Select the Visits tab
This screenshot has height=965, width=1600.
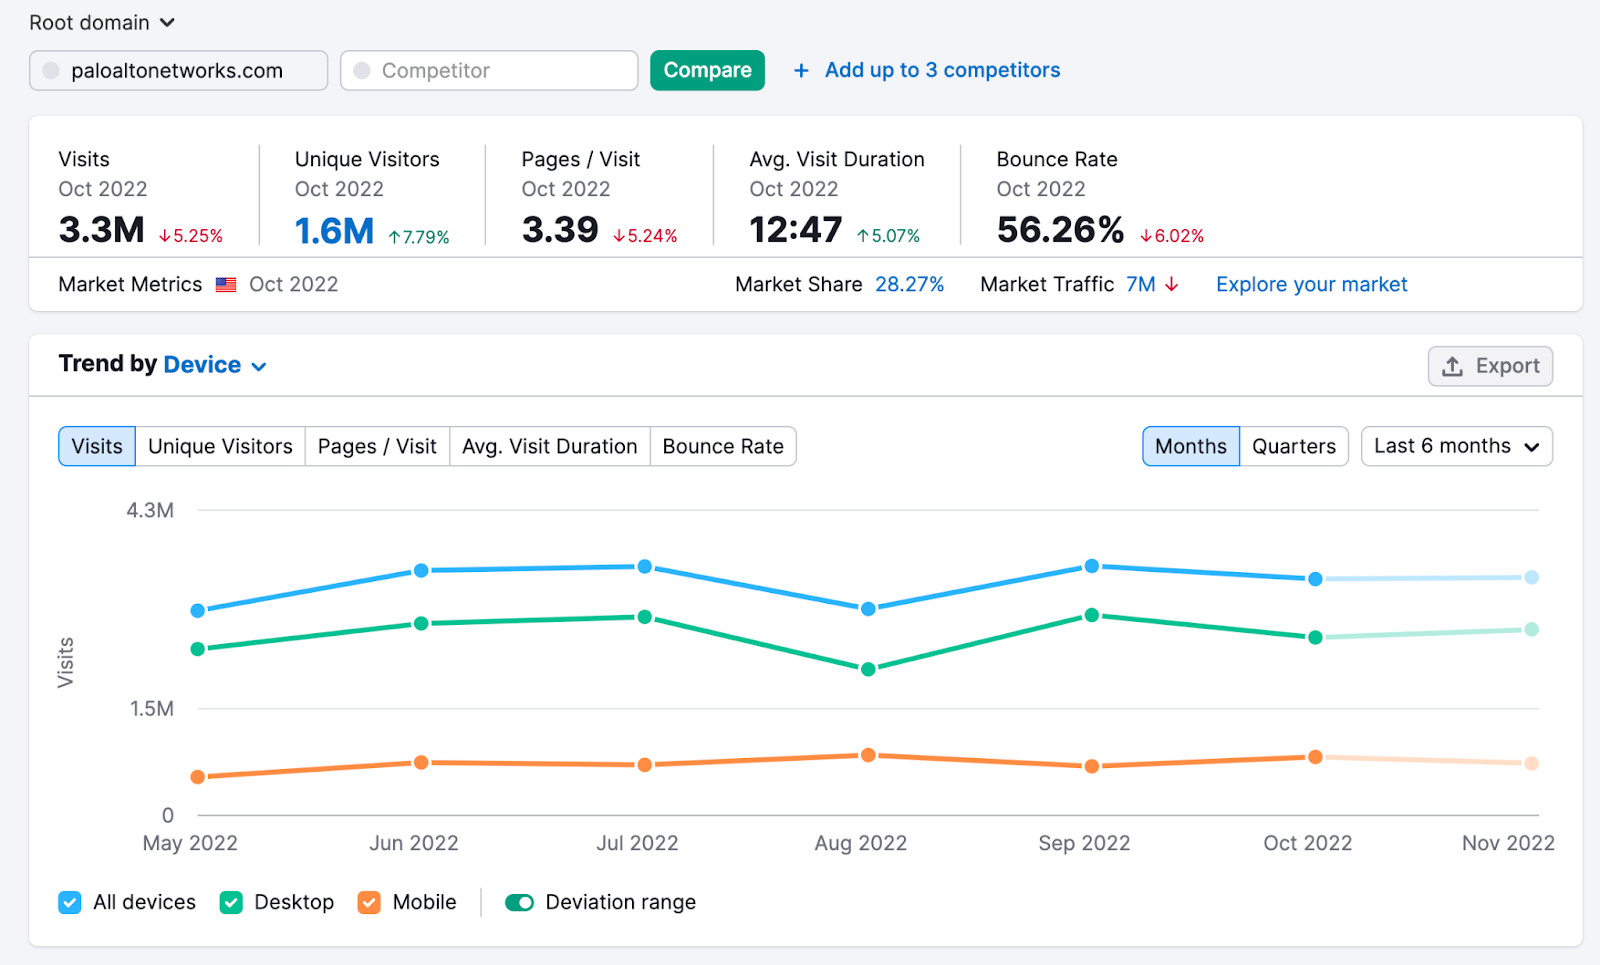coord(97,446)
